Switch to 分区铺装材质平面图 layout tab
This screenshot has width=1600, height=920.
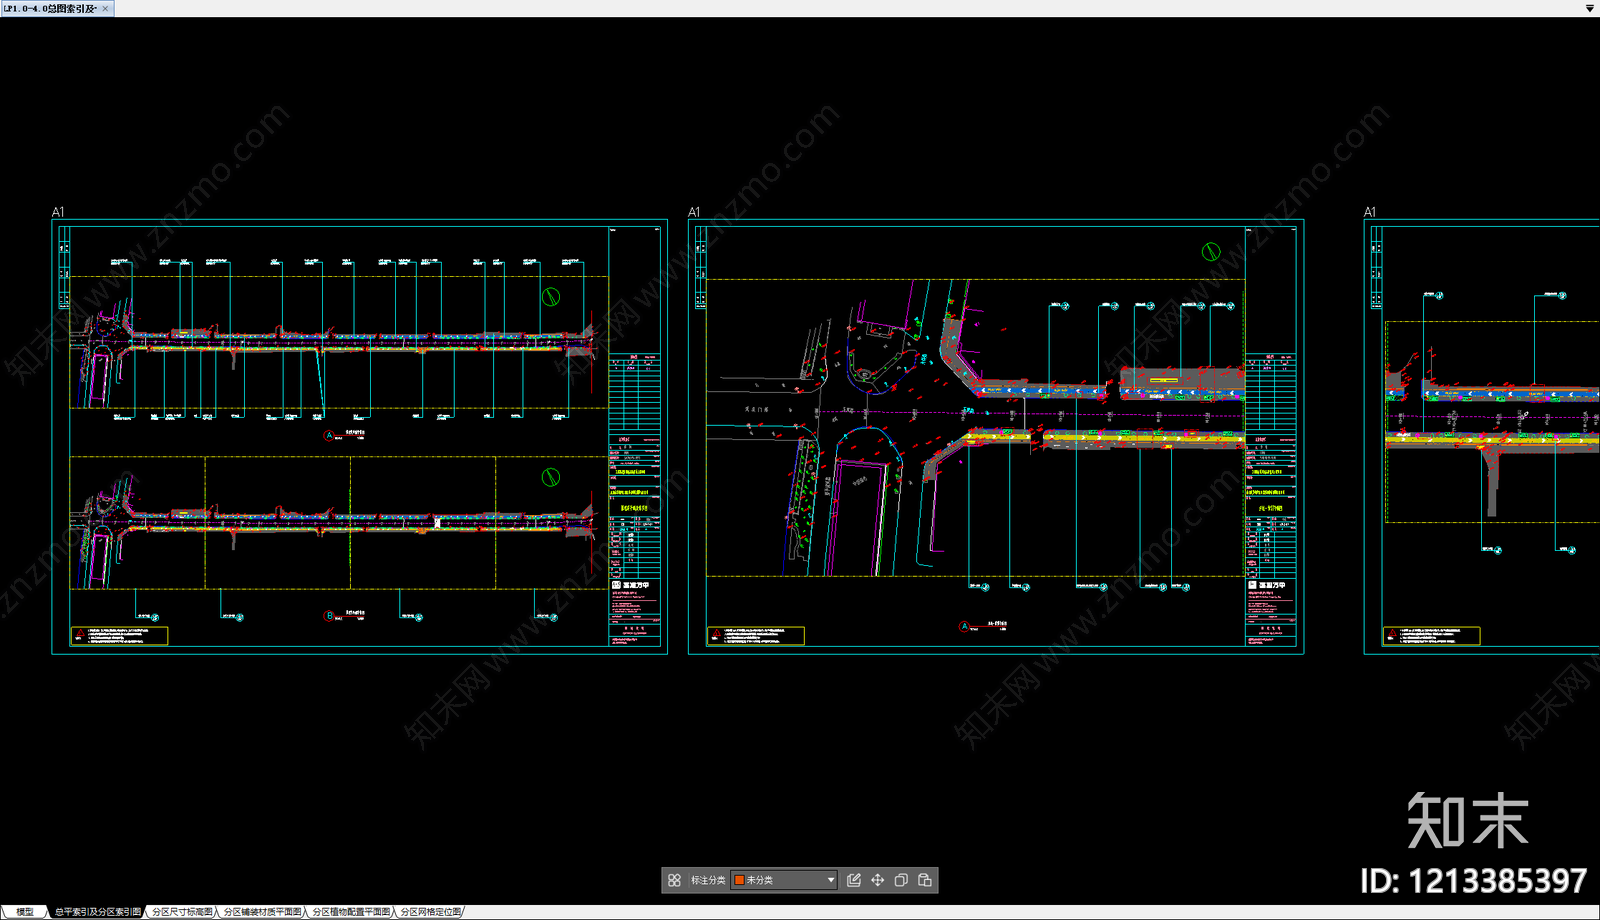tap(262, 912)
